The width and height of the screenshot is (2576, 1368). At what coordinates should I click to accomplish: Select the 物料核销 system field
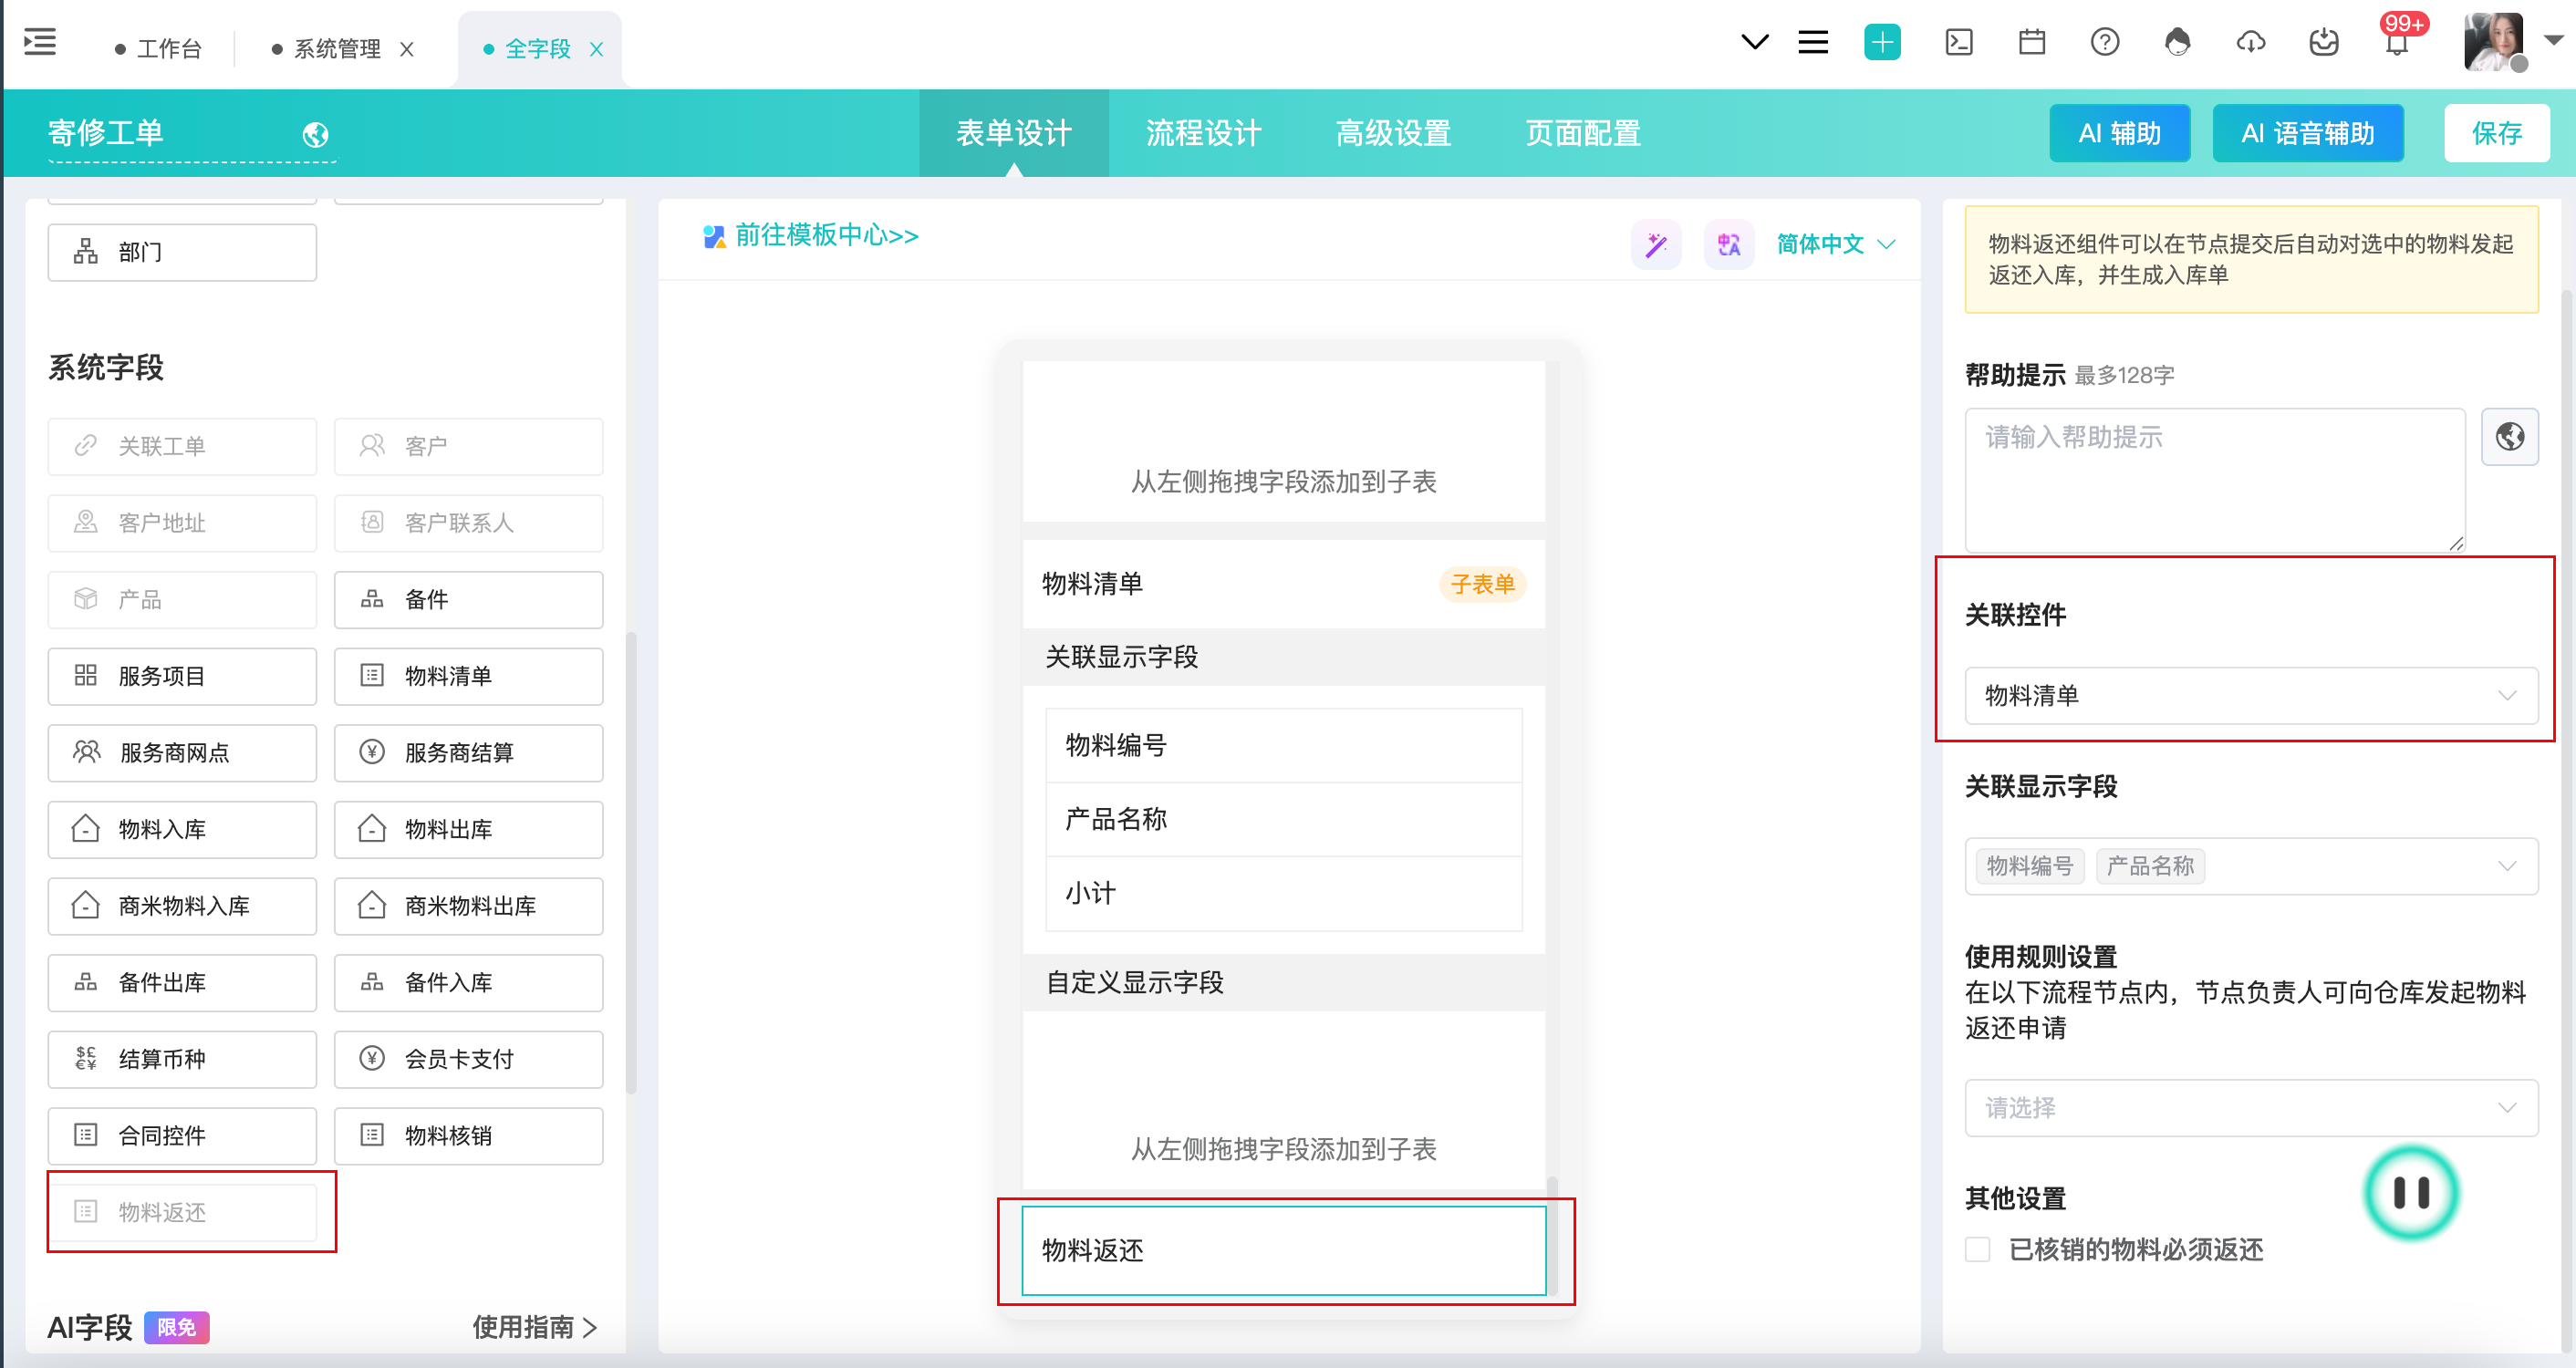468,1136
